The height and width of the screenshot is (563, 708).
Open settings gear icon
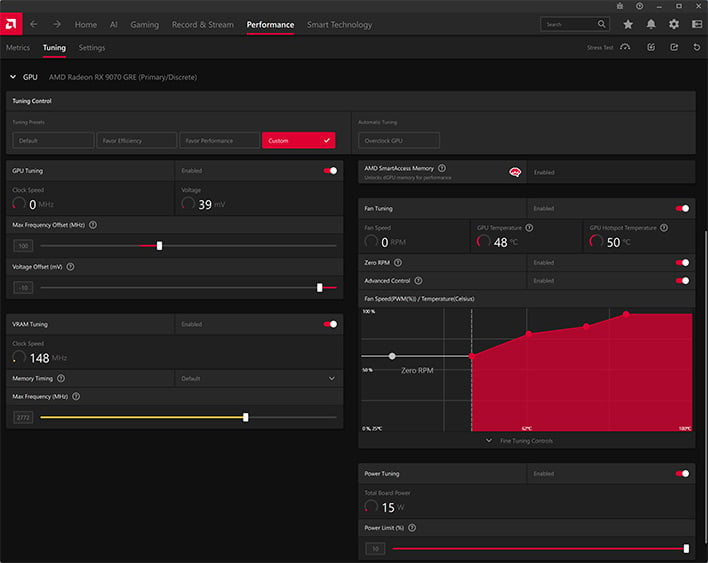[x=674, y=24]
